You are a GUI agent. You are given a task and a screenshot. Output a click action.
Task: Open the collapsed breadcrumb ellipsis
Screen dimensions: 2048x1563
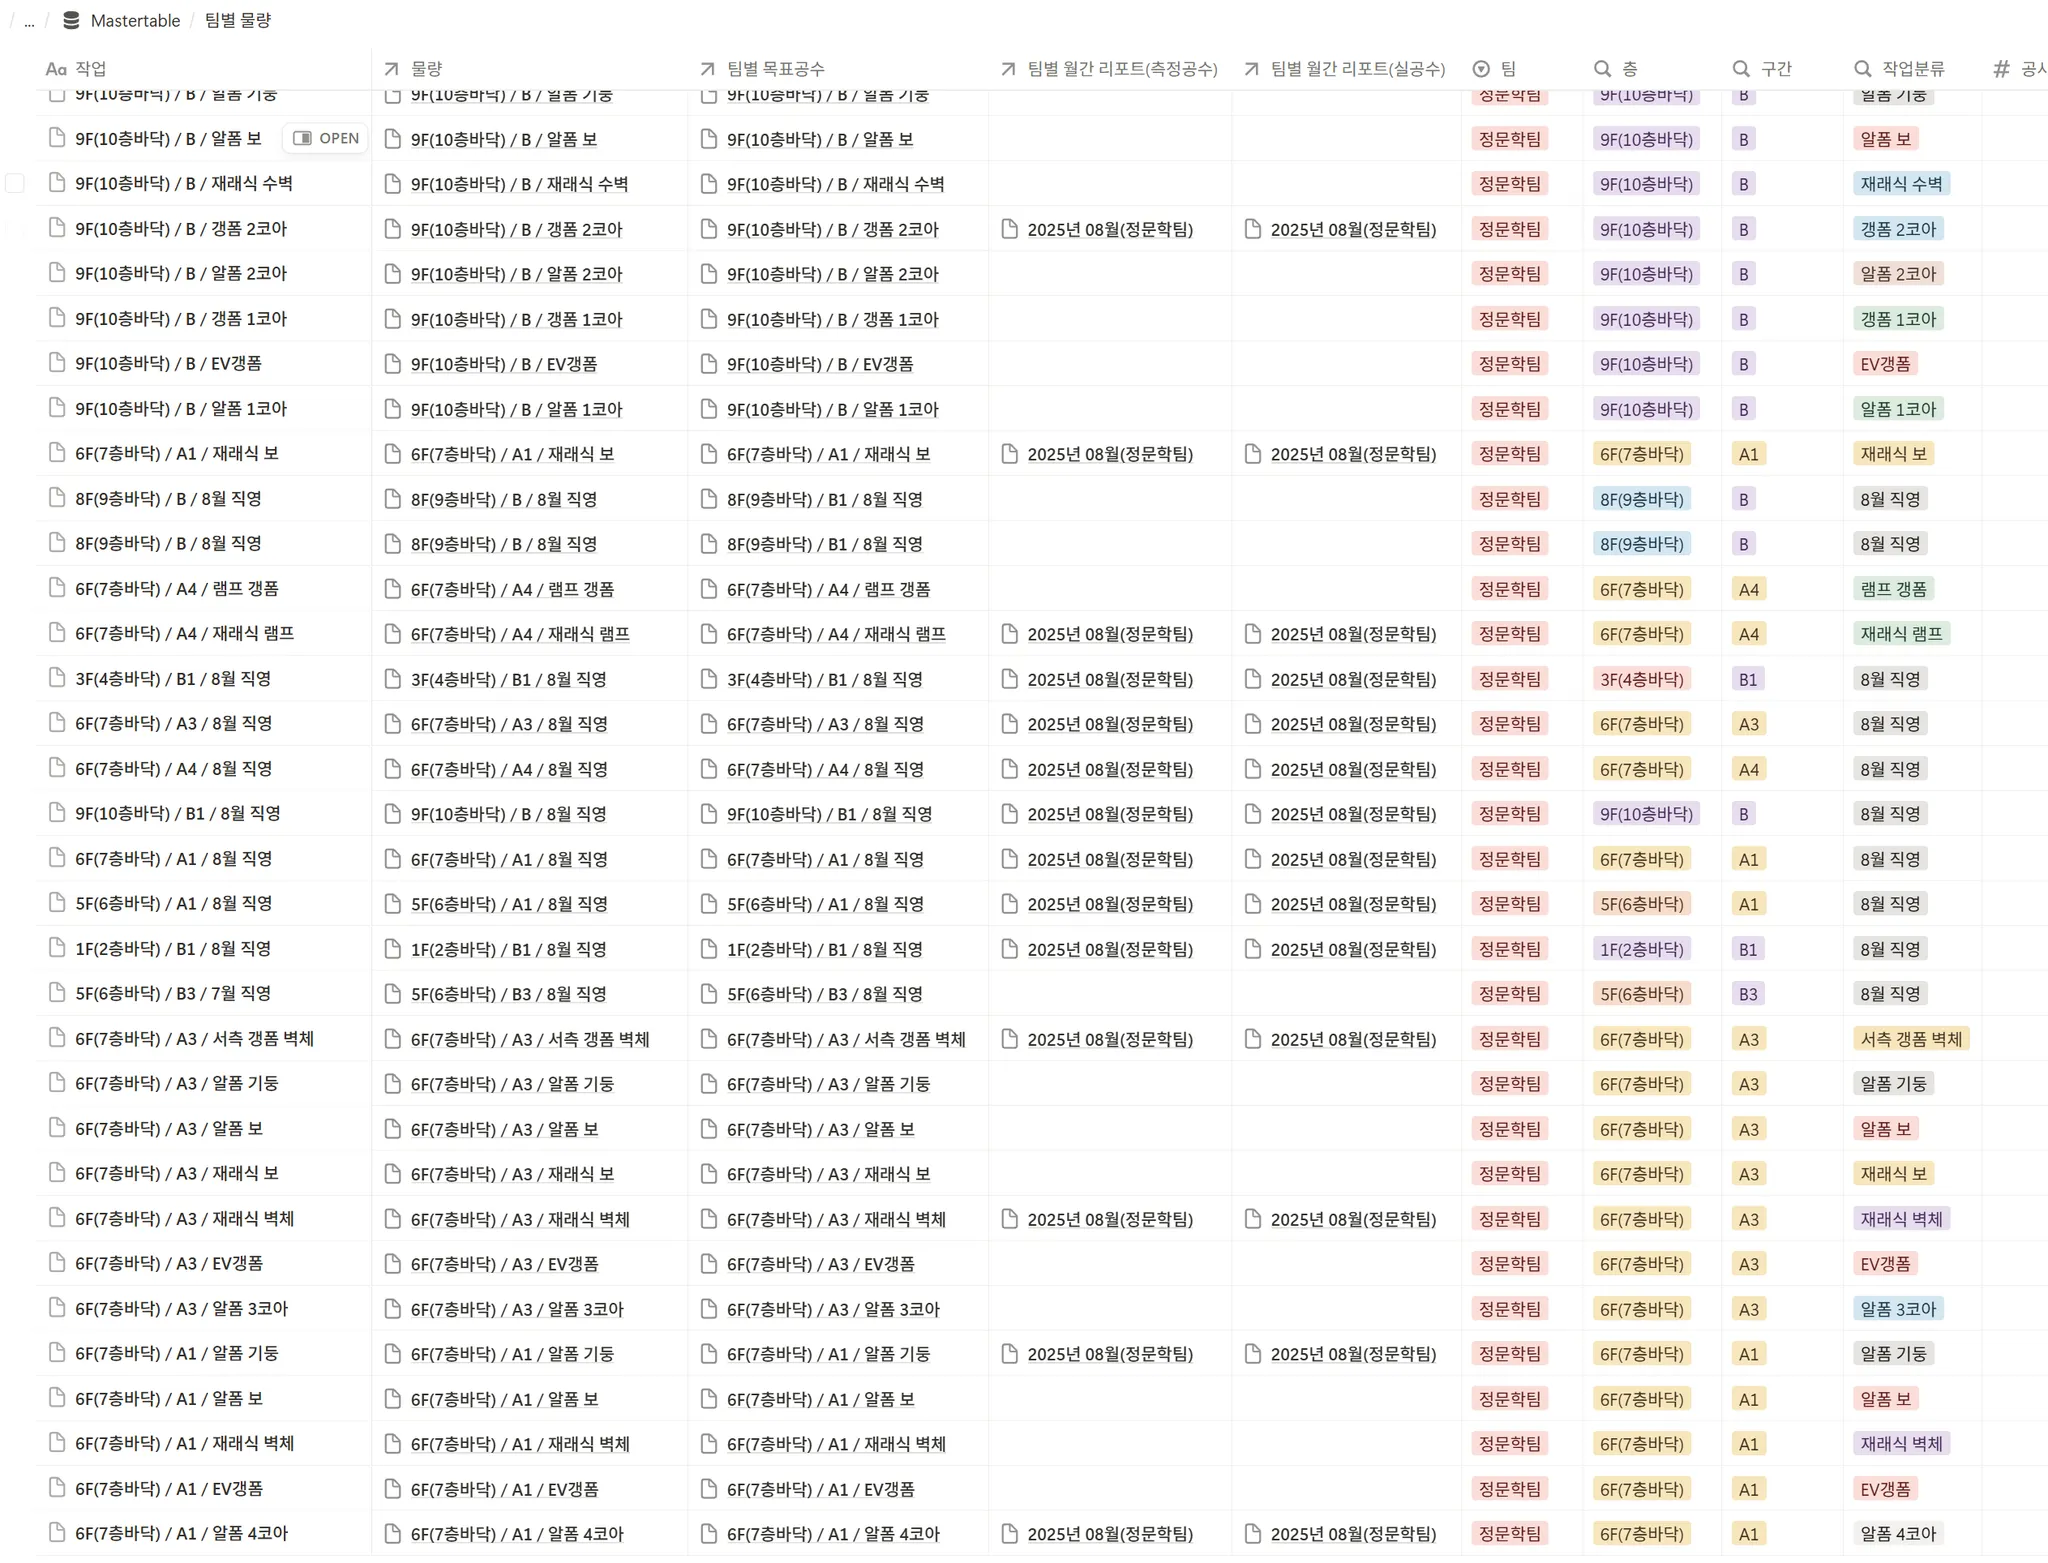pos(29,21)
